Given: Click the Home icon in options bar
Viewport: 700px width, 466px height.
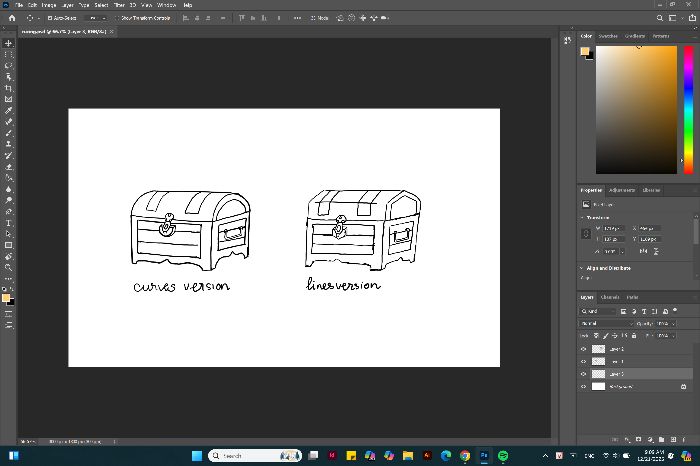Looking at the screenshot, I should pyautogui.click(x=12, y=18).
